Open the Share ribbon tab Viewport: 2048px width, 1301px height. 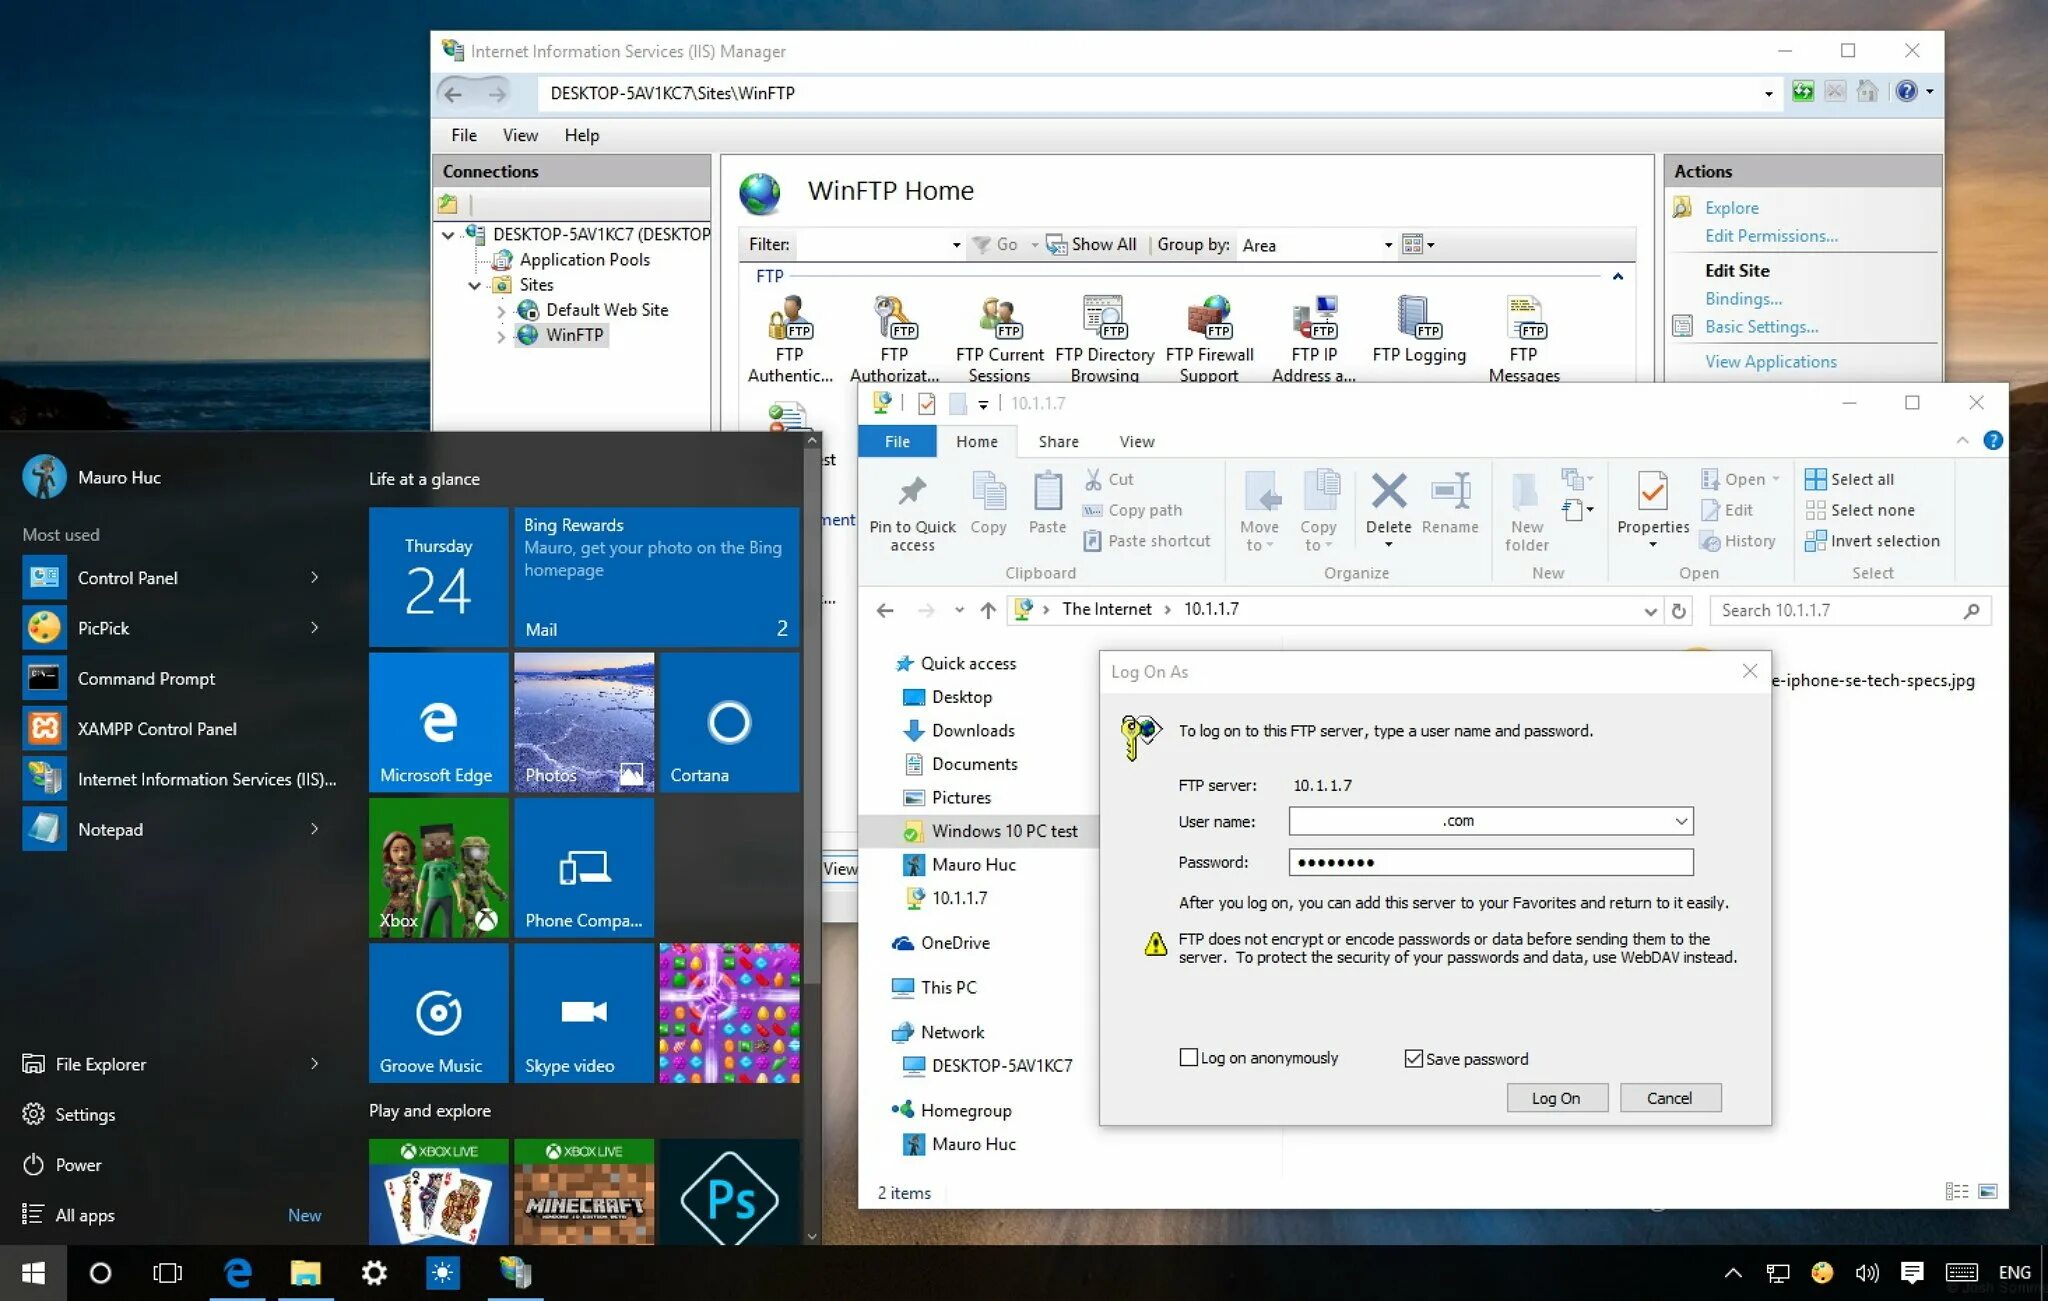coord(1057,442)
